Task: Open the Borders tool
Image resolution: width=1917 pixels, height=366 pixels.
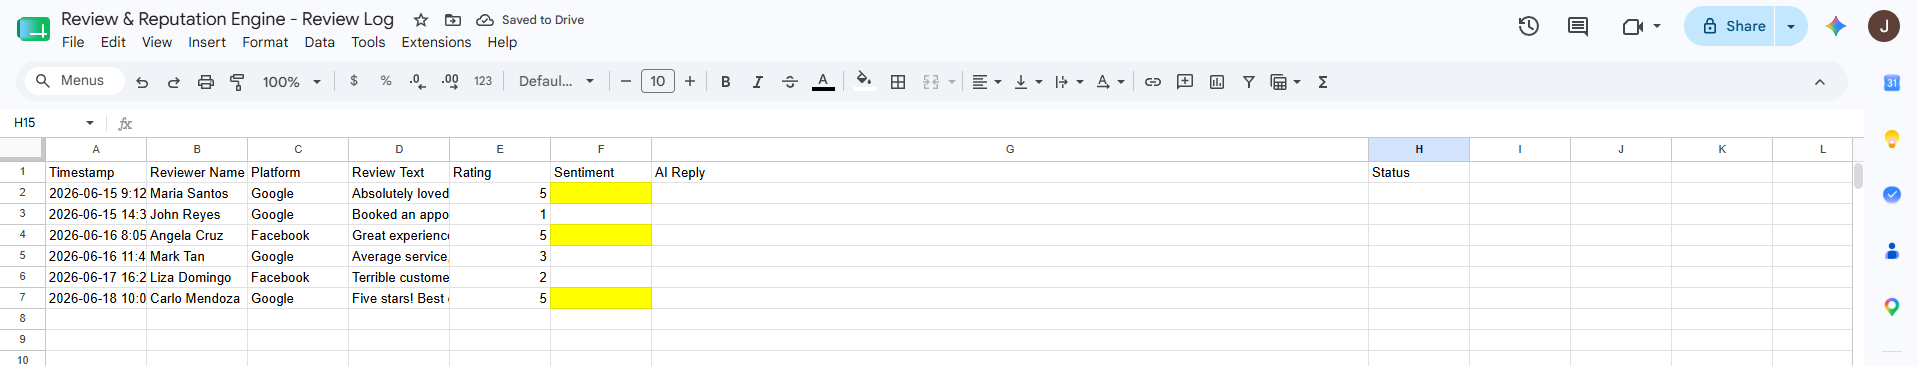Action: pos(898,82)
